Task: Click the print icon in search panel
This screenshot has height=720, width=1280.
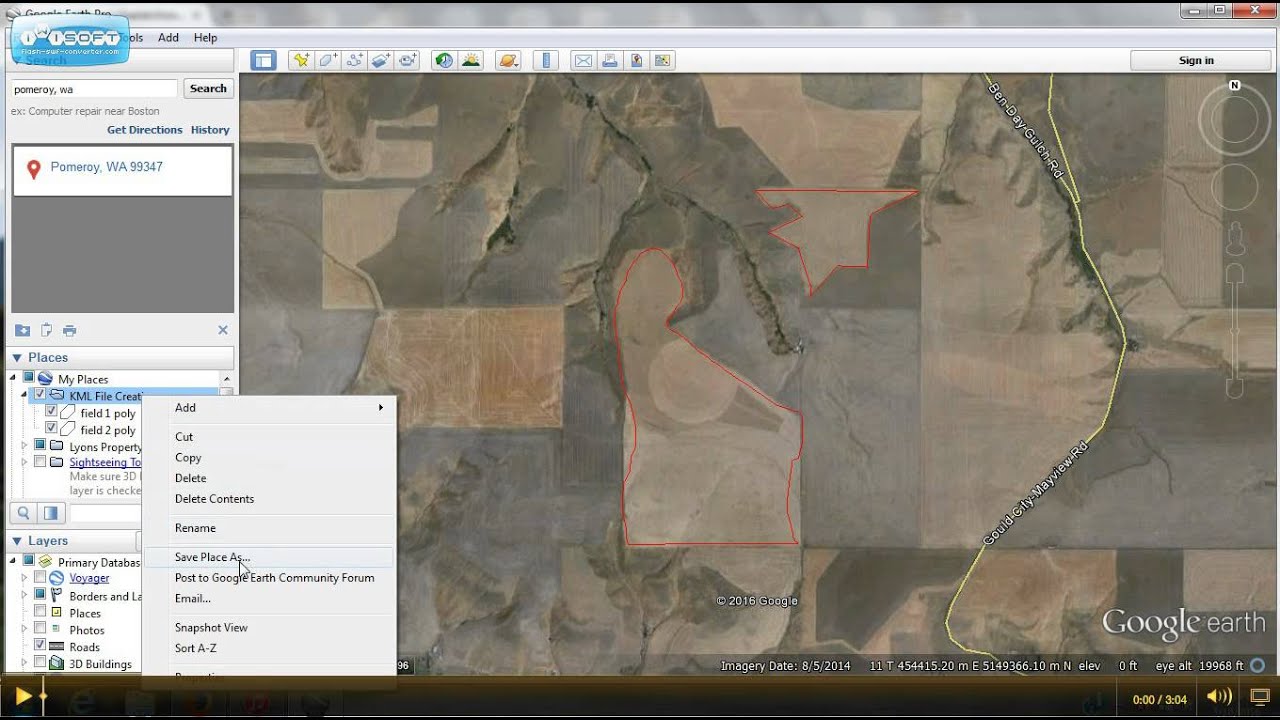Action: coord(69,330)
